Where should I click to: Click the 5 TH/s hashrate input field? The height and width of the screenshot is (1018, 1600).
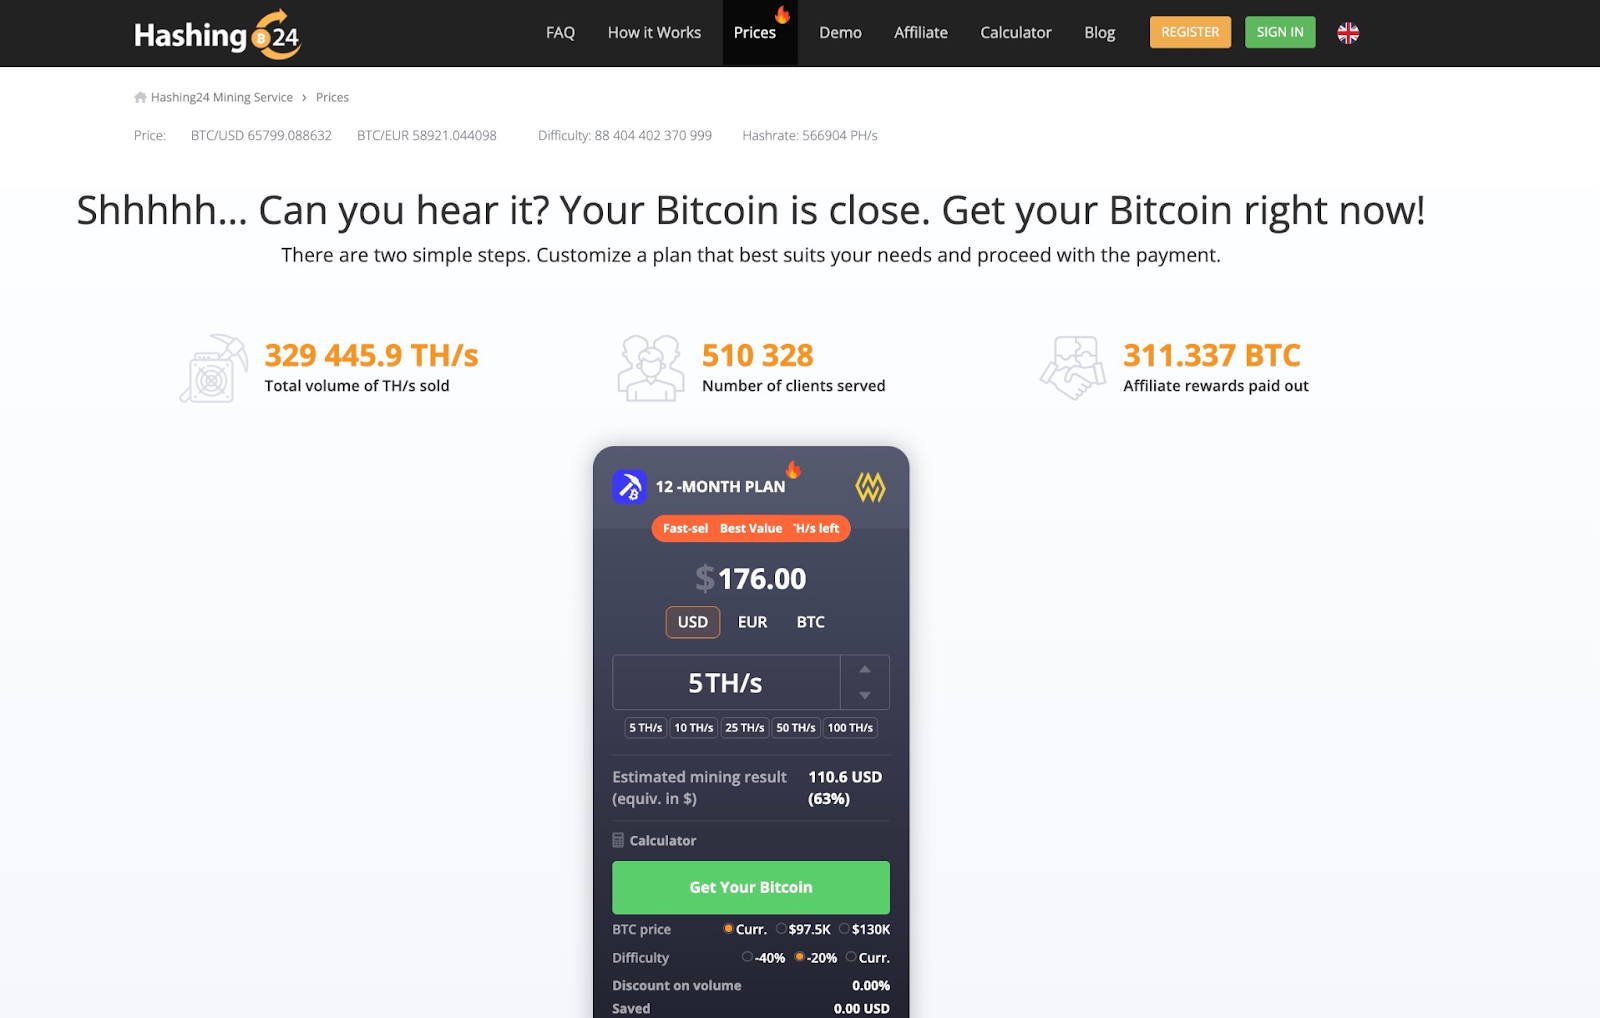(x=726, y=683)
